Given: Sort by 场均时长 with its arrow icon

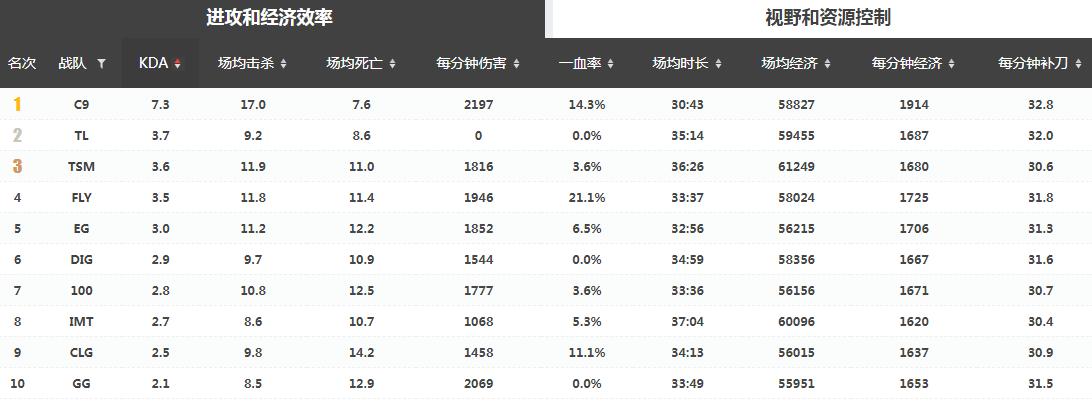Looking at the screenshot, I should pyautogui.click(x=718, y=64).
